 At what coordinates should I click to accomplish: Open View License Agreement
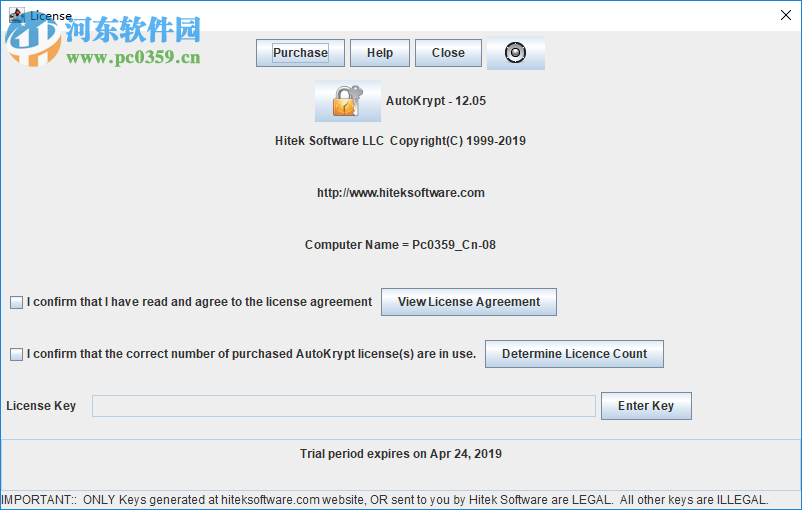(469, 302)
